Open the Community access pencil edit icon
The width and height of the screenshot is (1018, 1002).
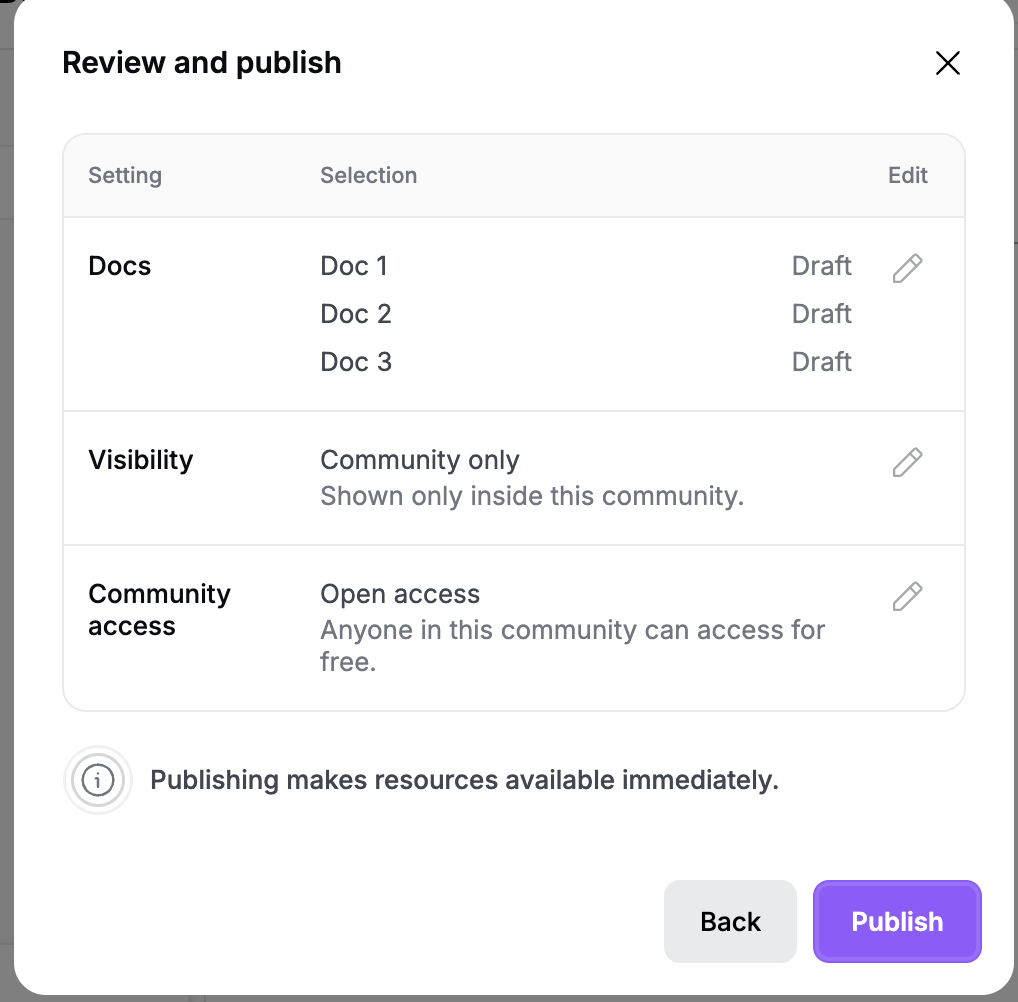tap(907, 595)
